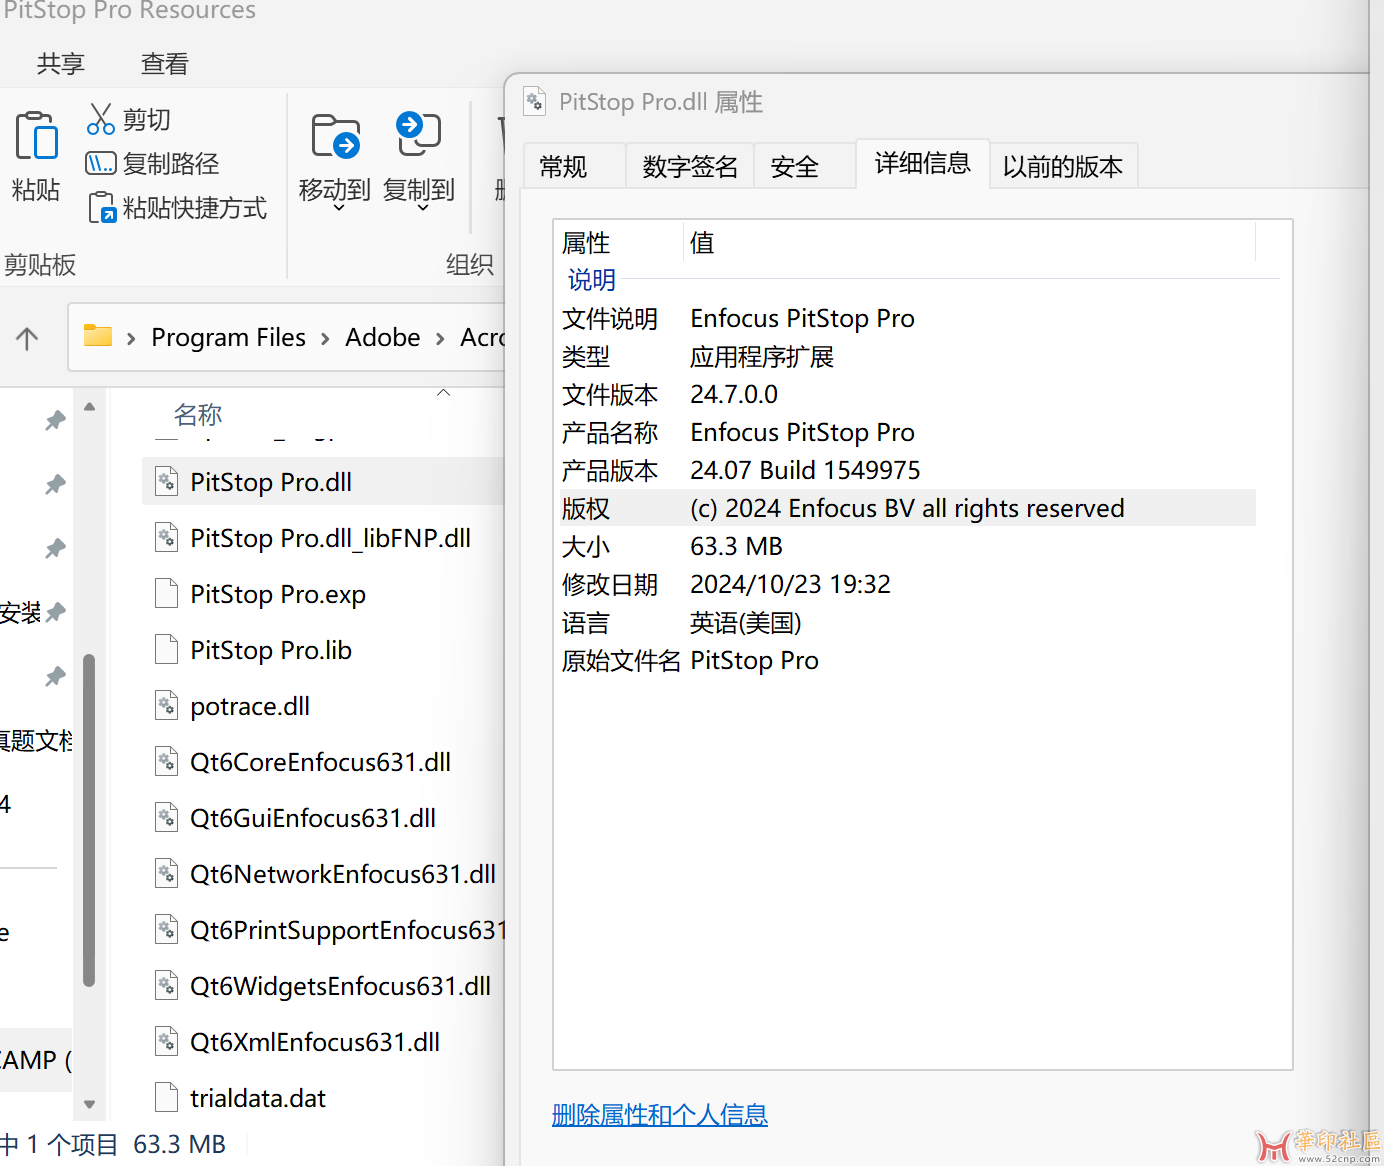
Task: Select the 原始文件名 PitStop Pro row
Action: 906,660
